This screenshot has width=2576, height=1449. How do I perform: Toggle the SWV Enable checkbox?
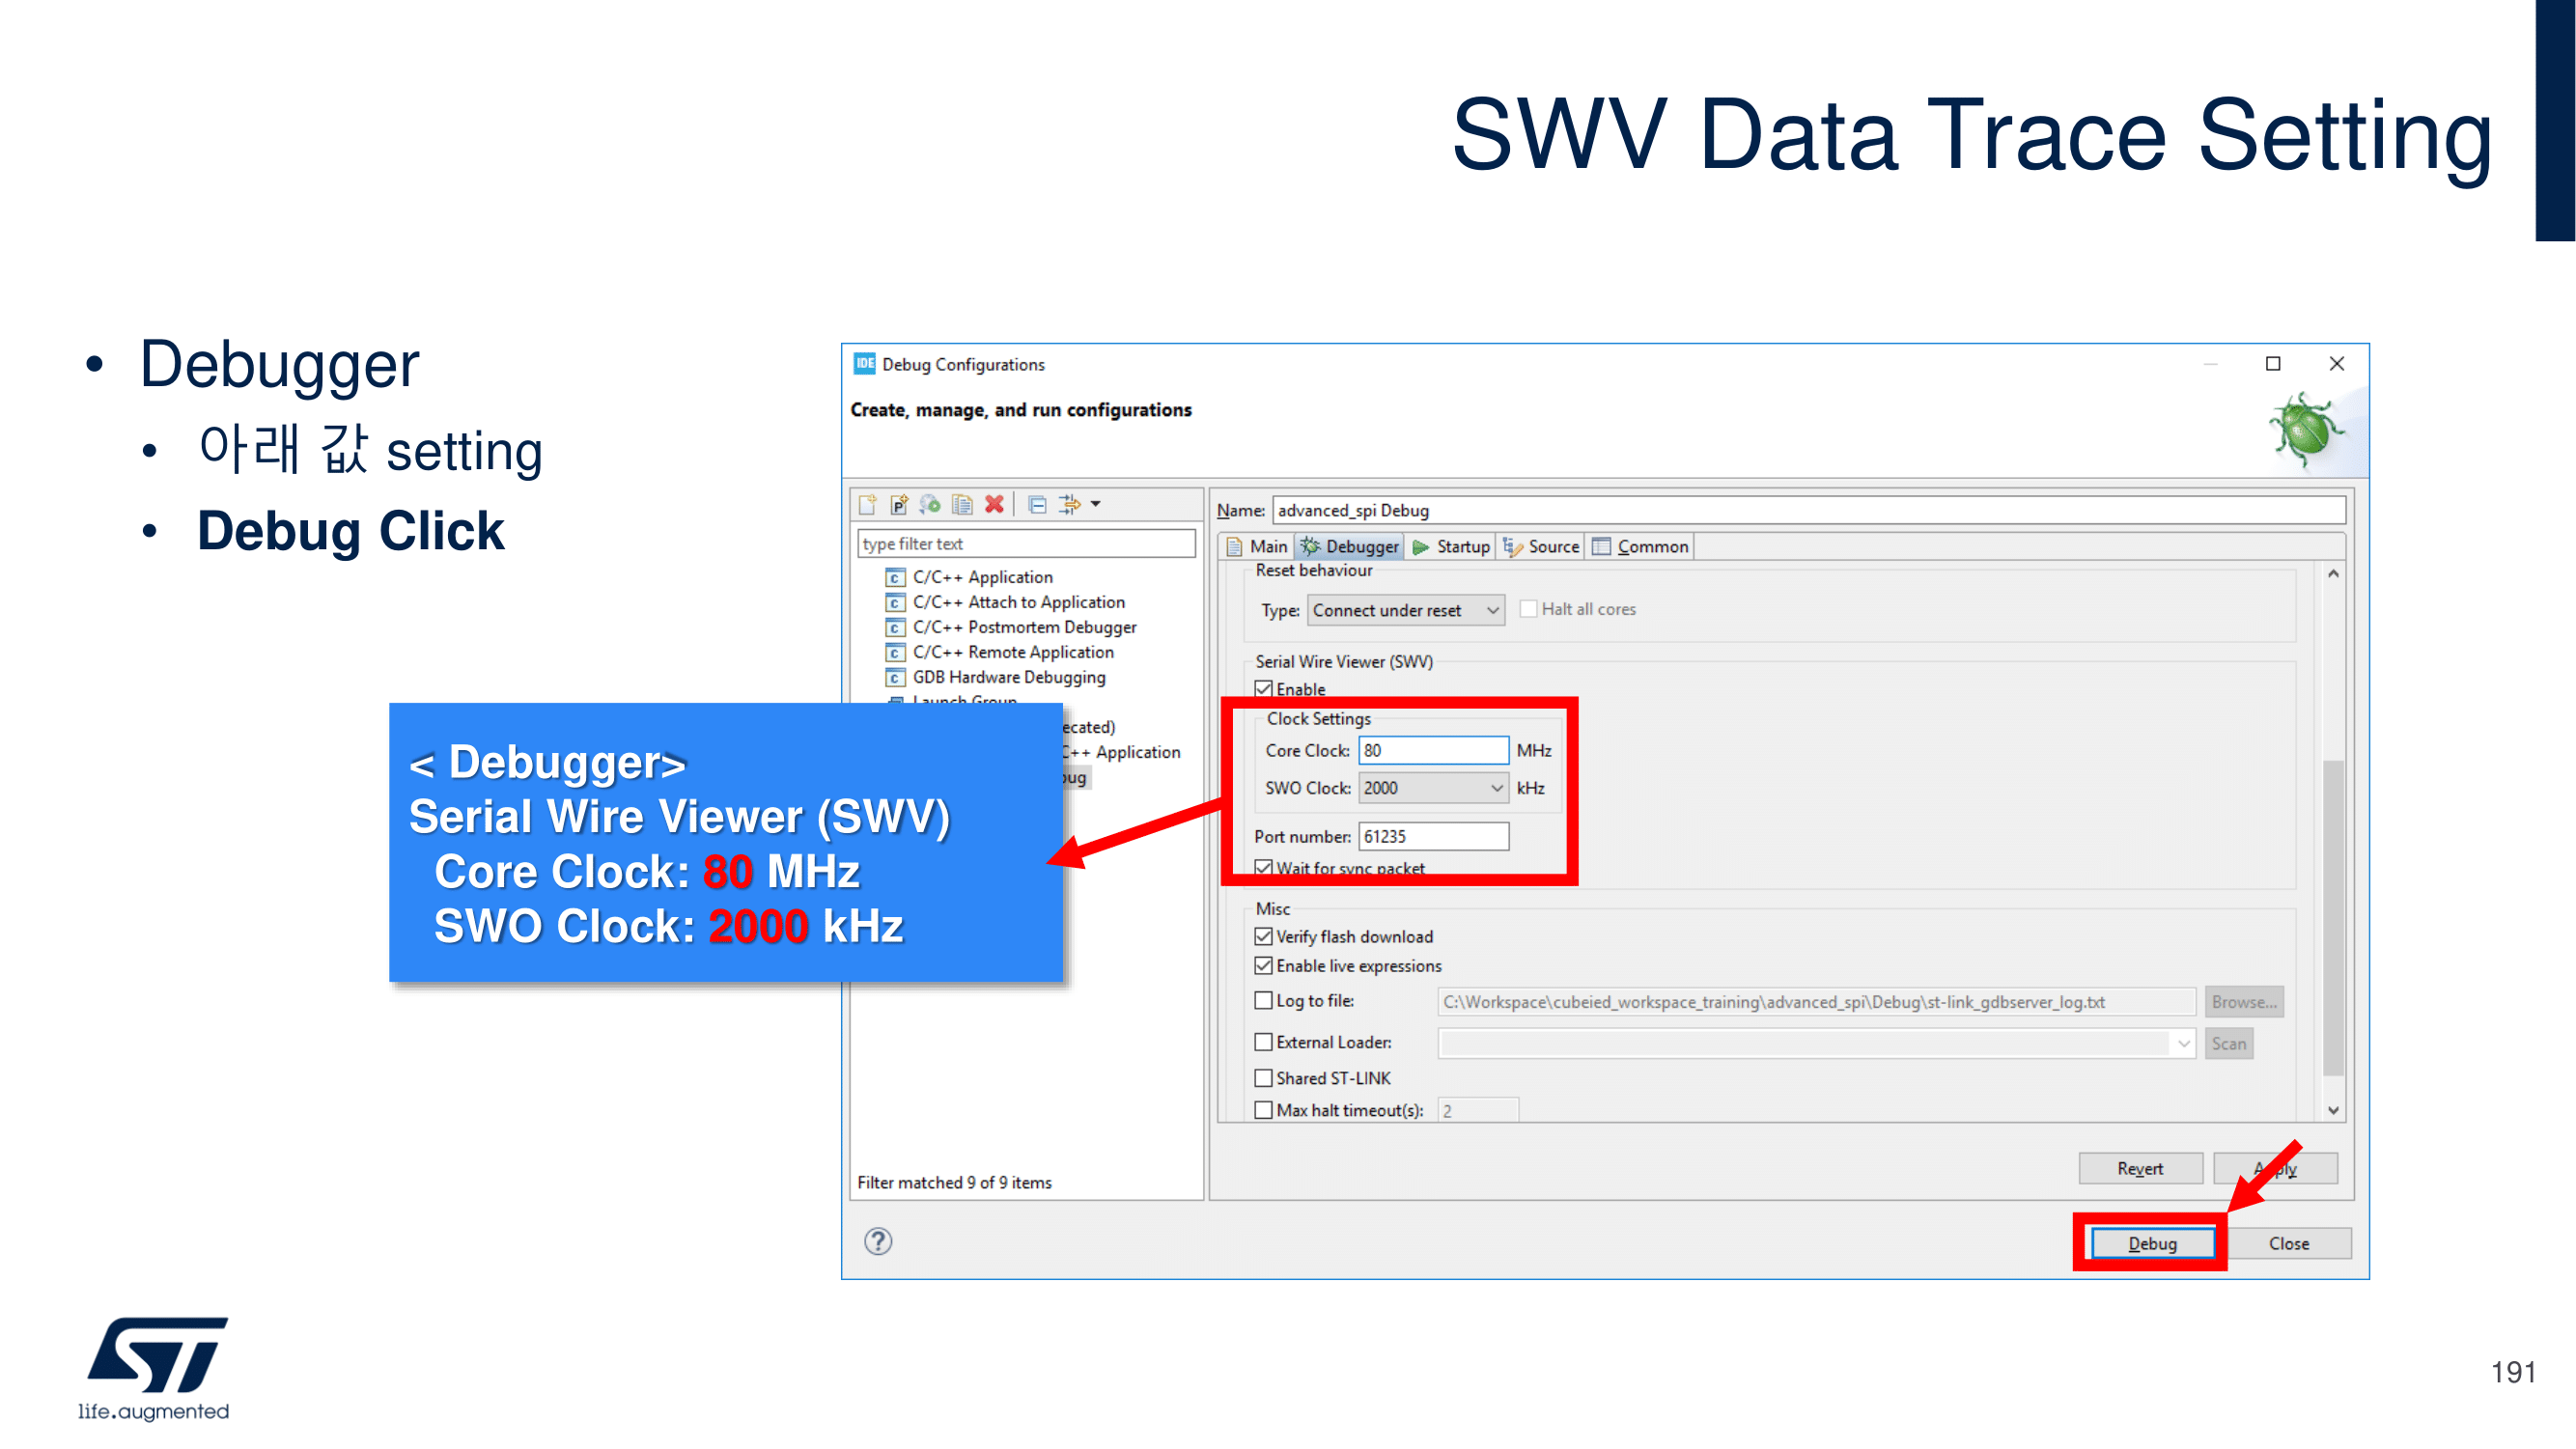pos(1264,689)
